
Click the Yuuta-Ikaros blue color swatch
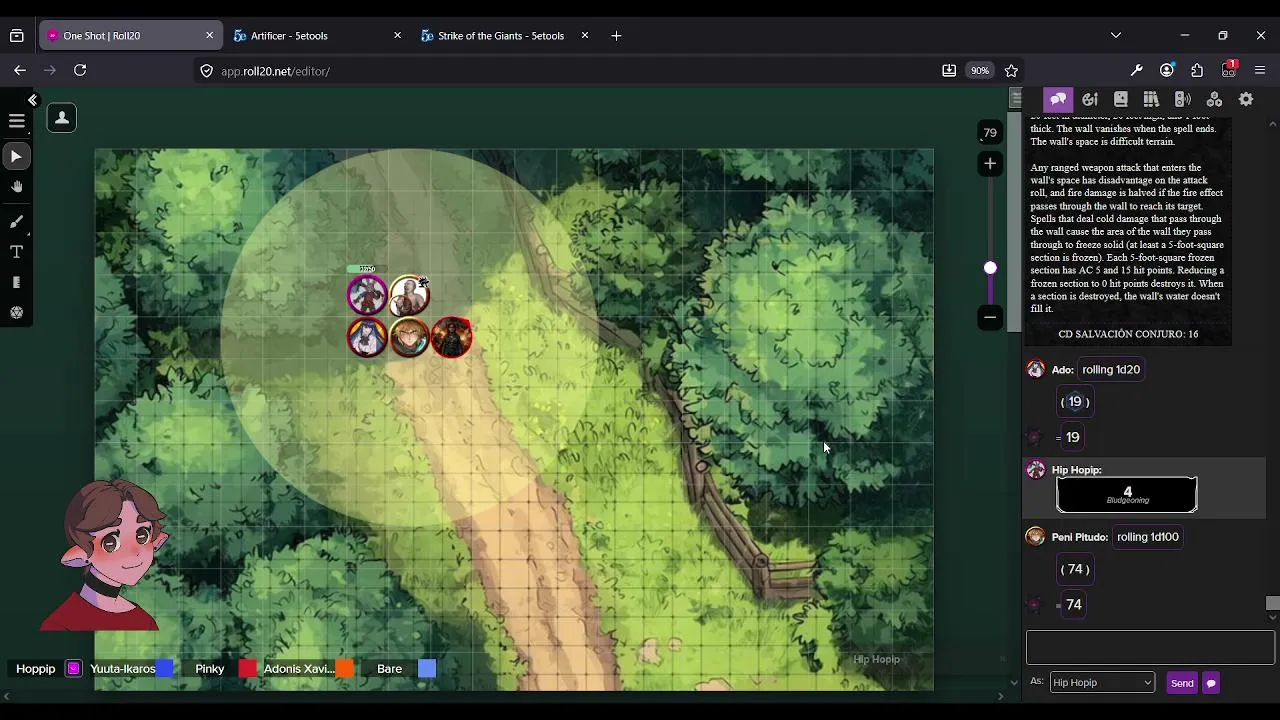(165, 669)
